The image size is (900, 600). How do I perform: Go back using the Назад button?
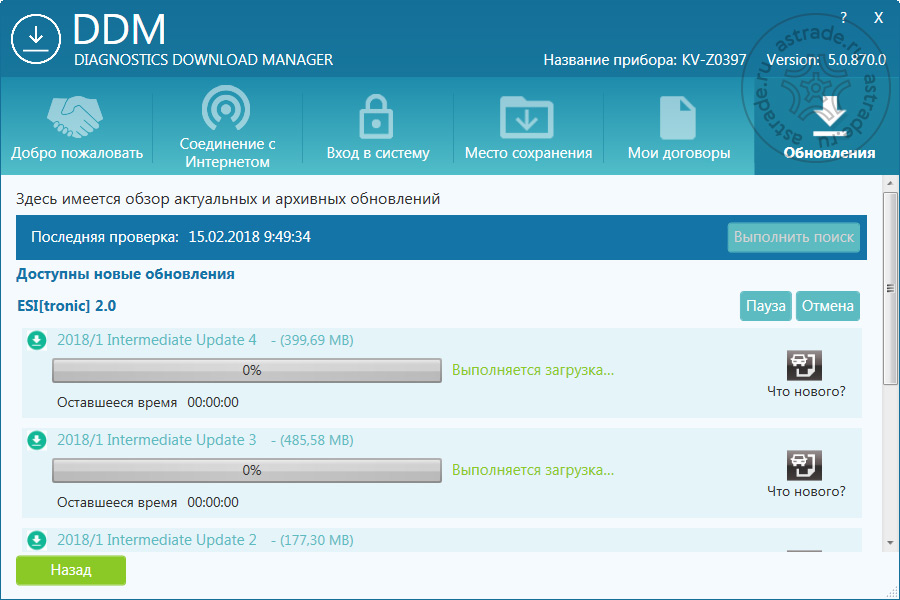pos(71,570)
